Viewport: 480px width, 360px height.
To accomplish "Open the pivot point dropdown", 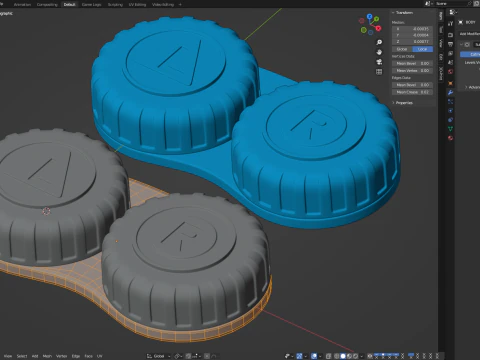I will [x=179, y=356].
